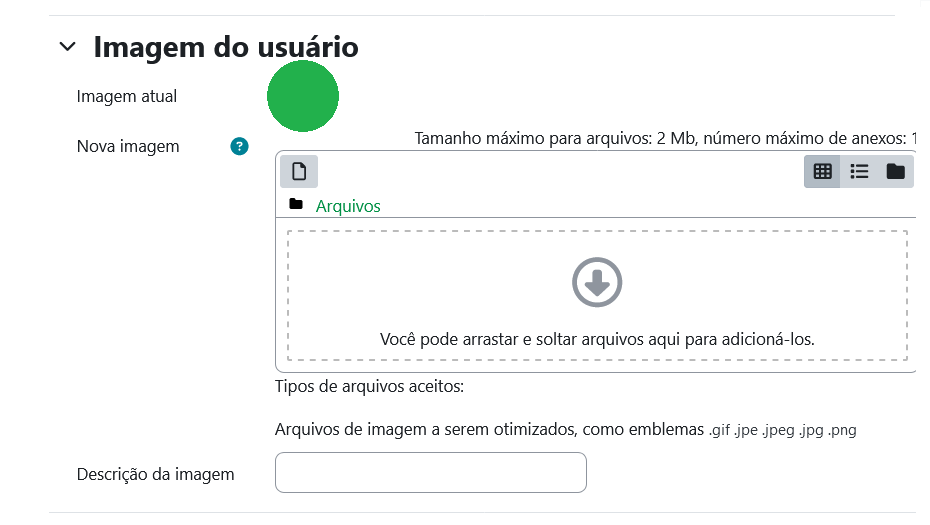The width and height of the screenshot is (930, 525).
Task: Click the add file document icon
Action: coord(298,171)
